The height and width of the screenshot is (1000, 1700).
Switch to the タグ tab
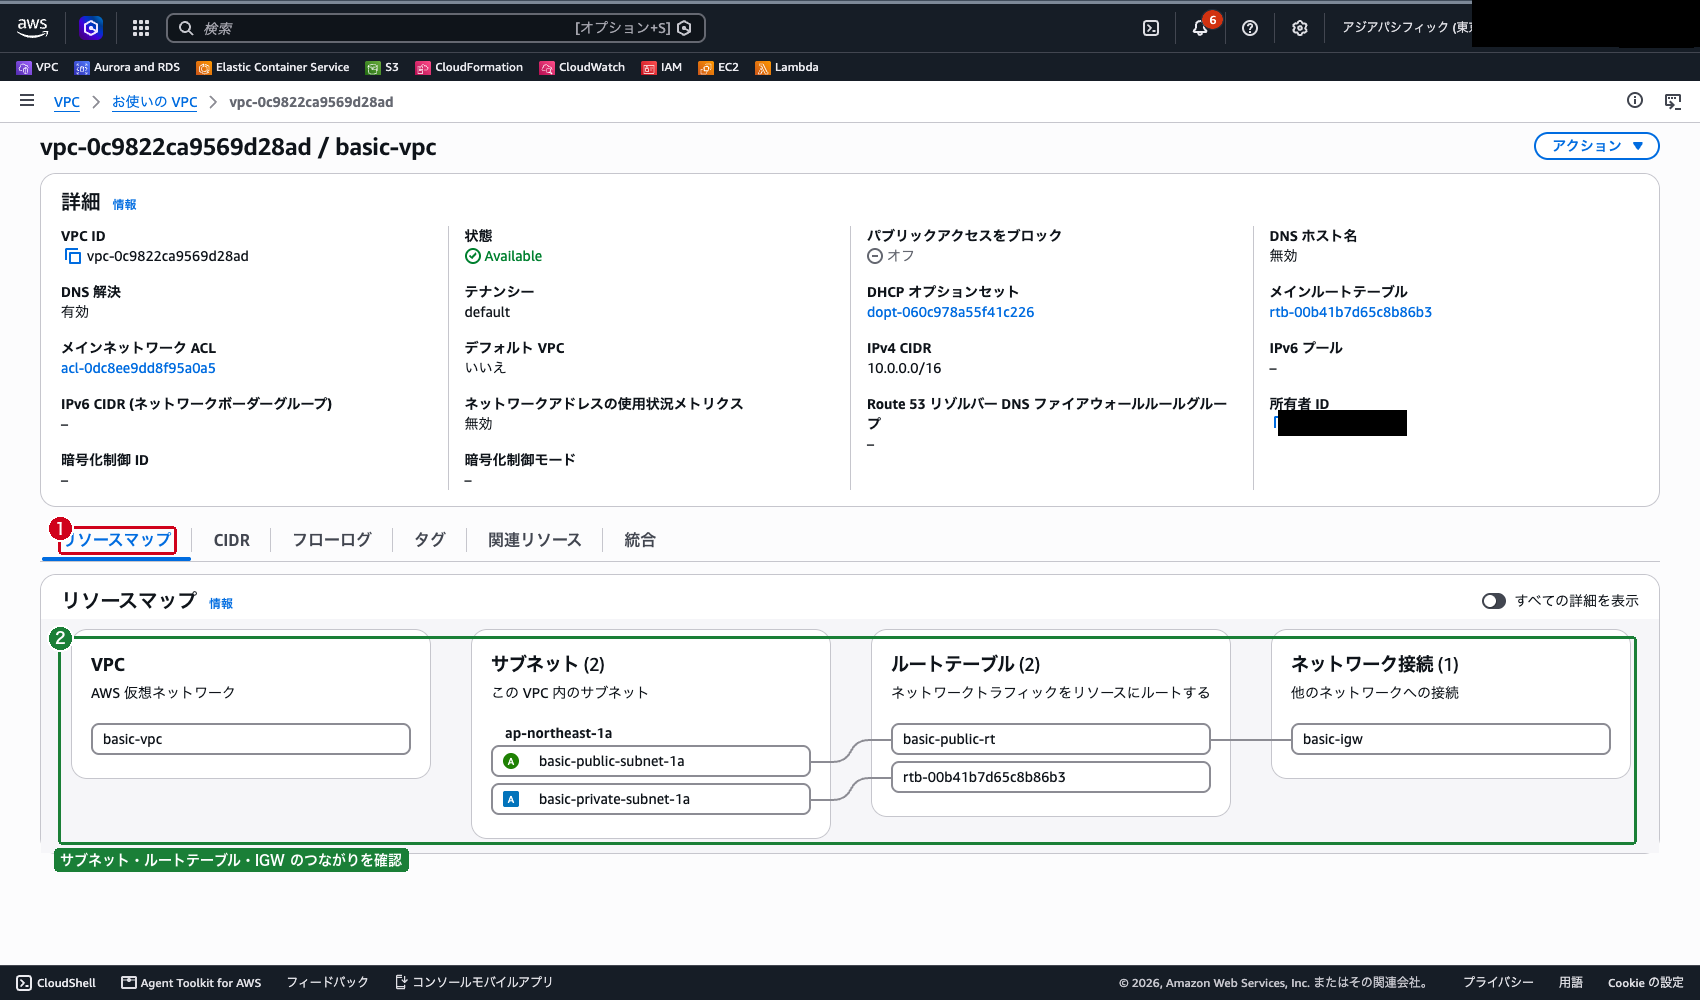(430, 540)
